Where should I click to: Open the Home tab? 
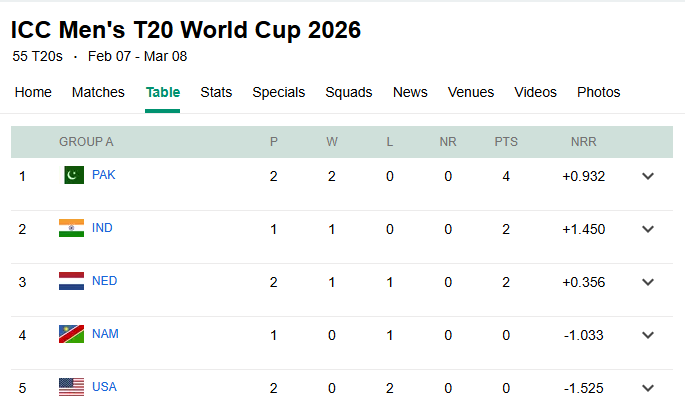coord(33,92)
